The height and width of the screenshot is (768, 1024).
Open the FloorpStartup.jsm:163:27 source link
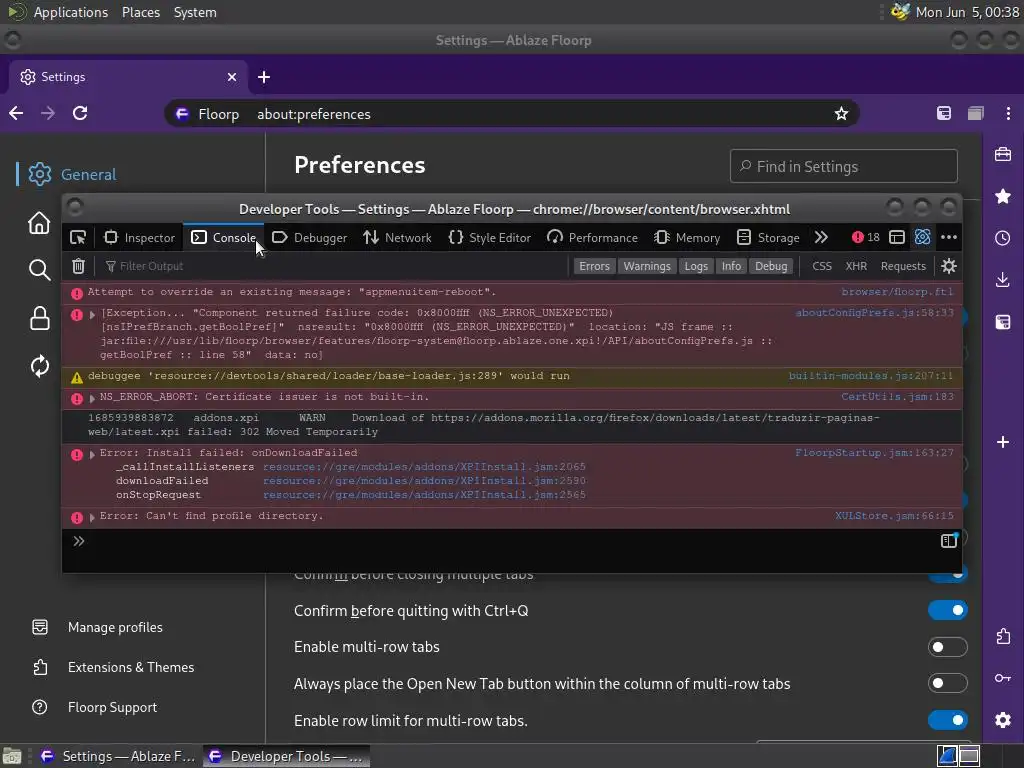point(874,453)
